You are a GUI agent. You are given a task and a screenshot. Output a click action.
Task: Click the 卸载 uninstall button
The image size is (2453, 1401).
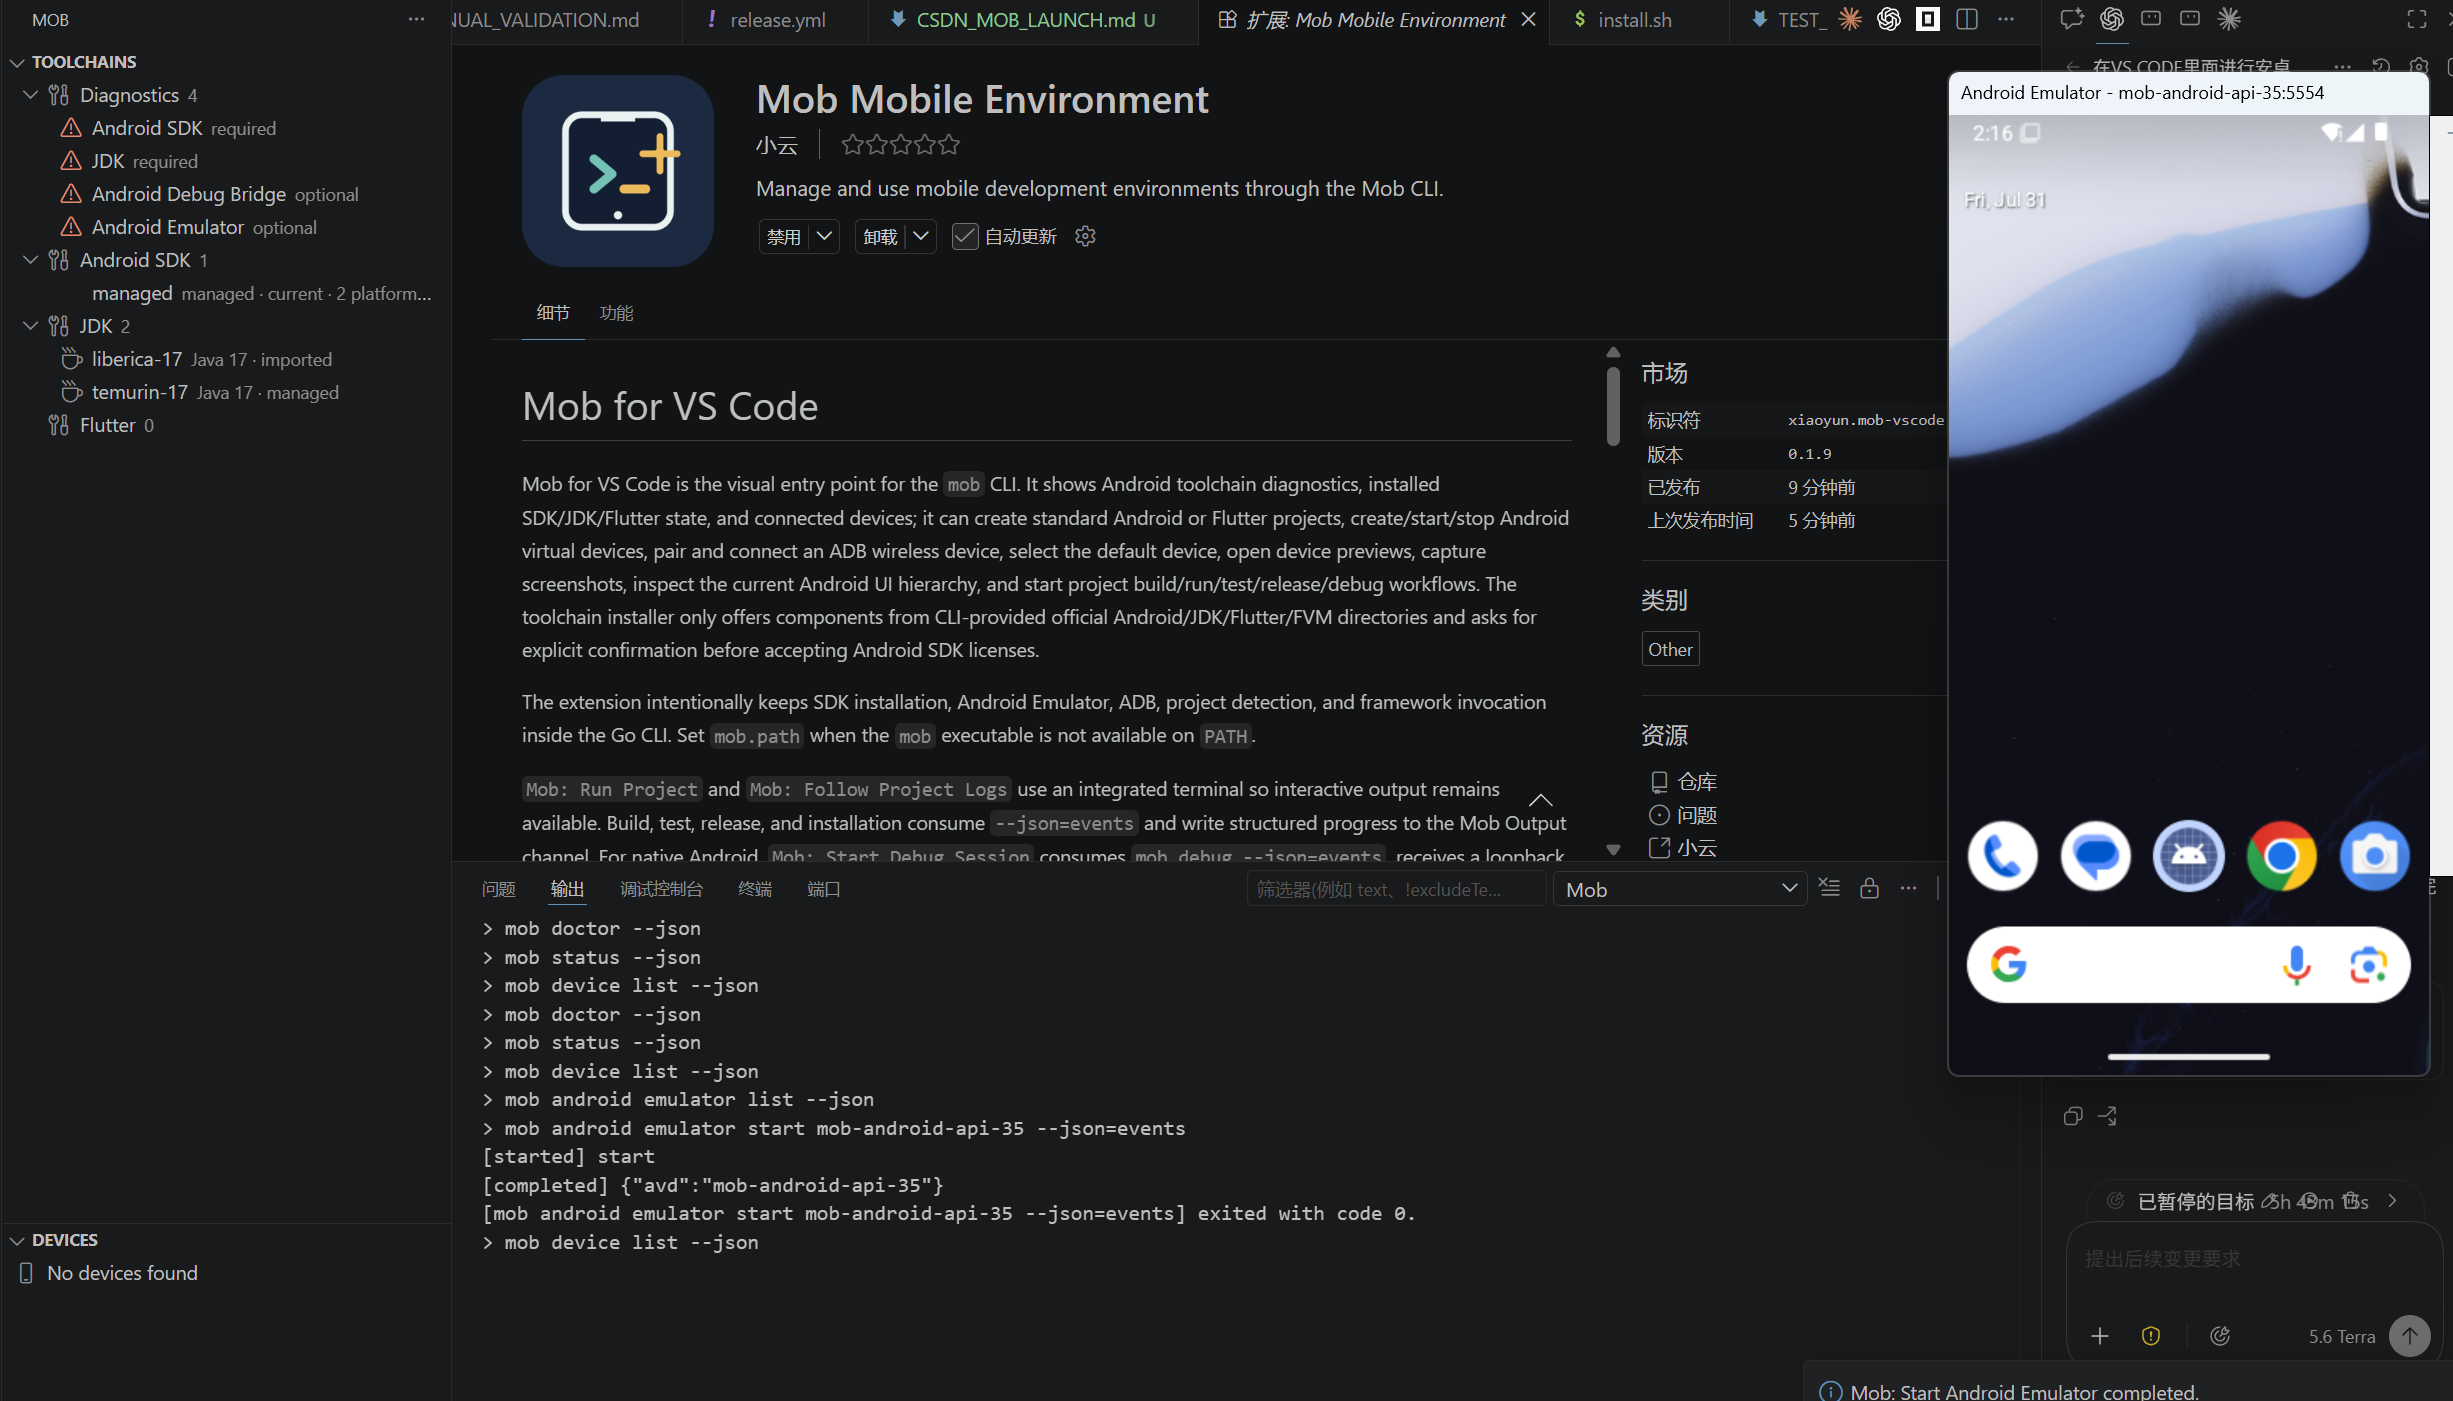tap(880, 236)
